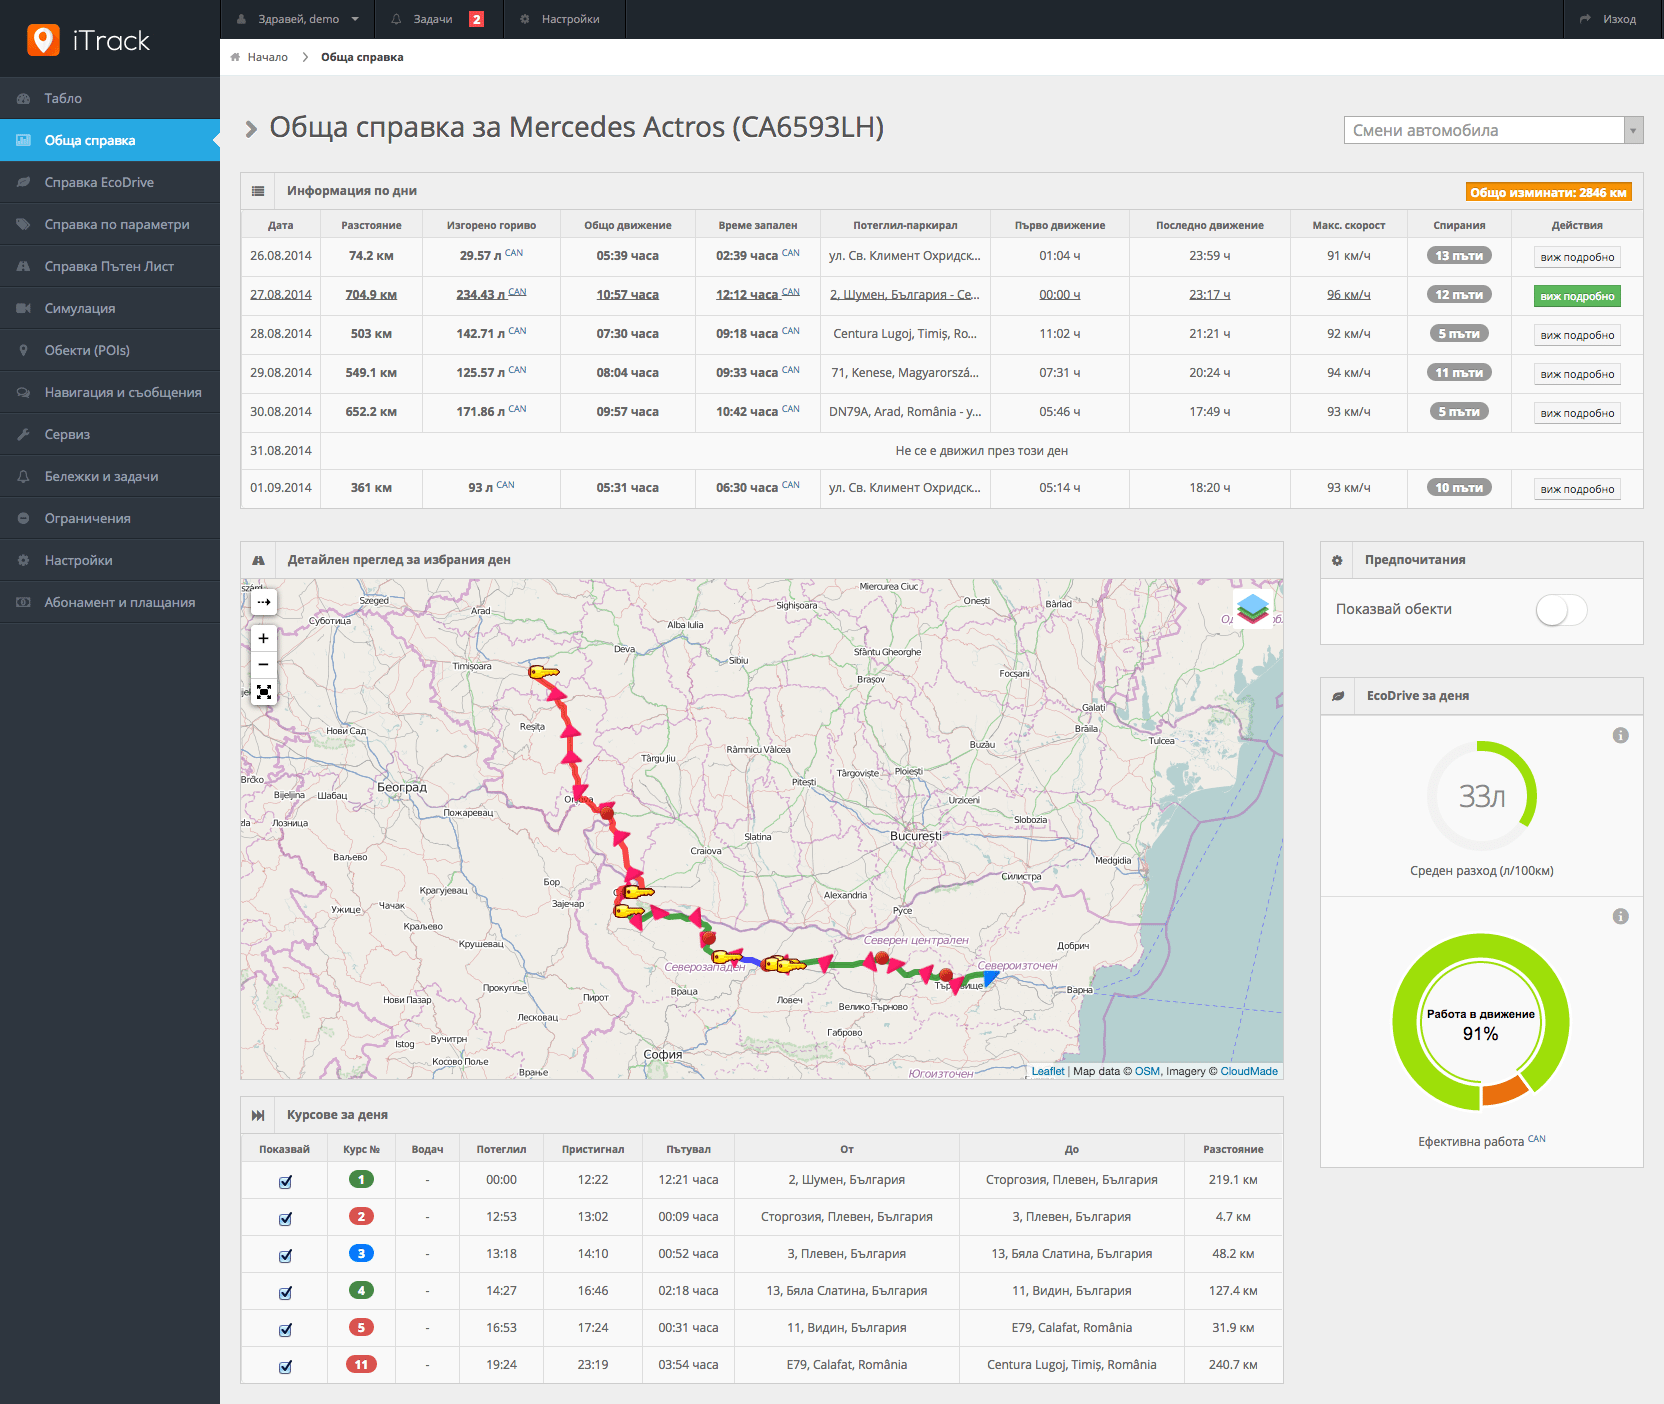The width and height of the screenshot is (1664, 1404).
Task: Open the CloudMade attribution link
Action: pos(1249,1071)
